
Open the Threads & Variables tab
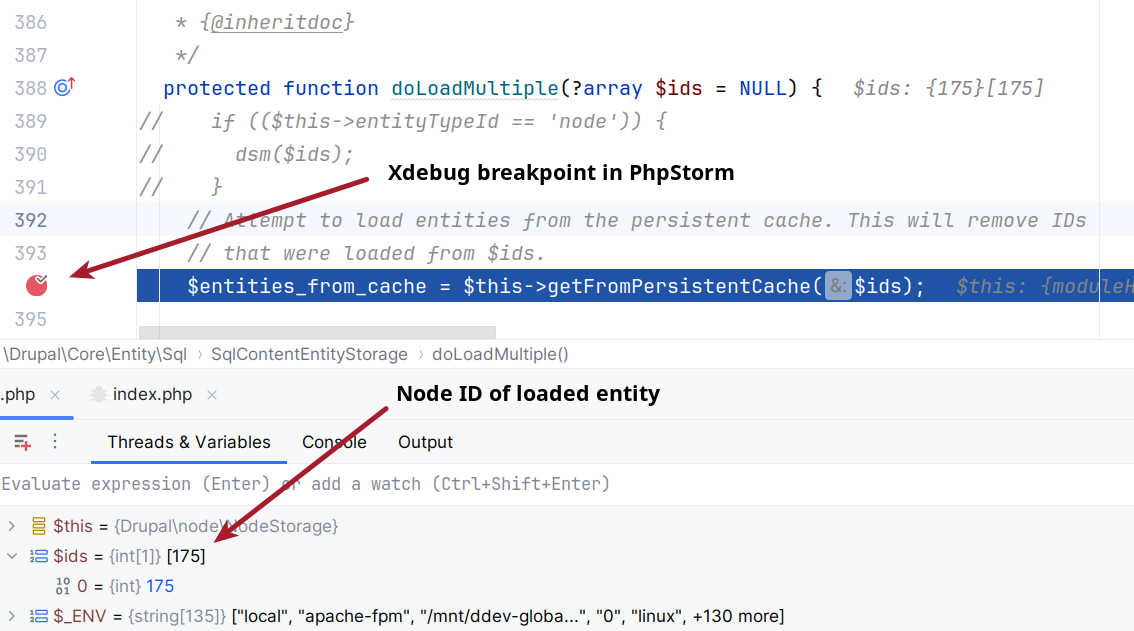click(189, 442)
